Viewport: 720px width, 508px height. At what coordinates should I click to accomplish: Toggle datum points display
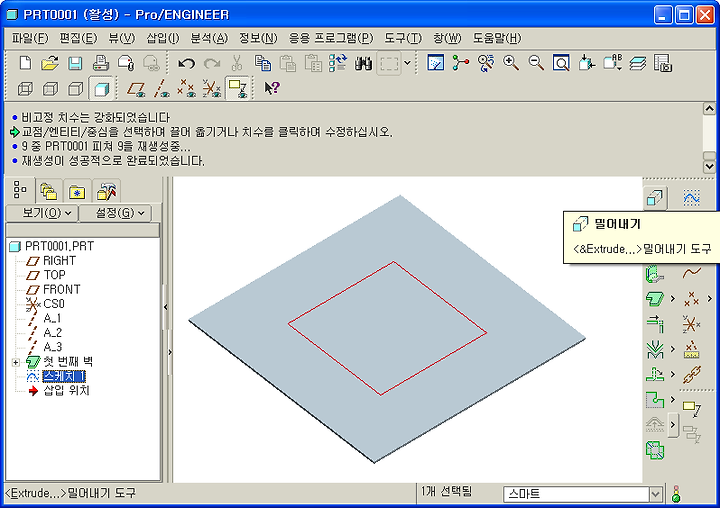[186, 88]
